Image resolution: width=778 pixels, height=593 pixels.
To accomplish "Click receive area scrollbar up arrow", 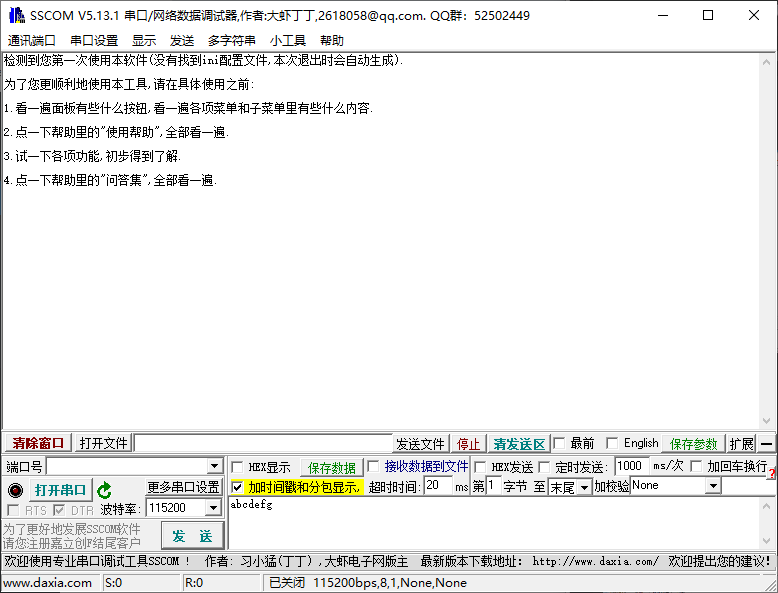I will pos(766,62).
